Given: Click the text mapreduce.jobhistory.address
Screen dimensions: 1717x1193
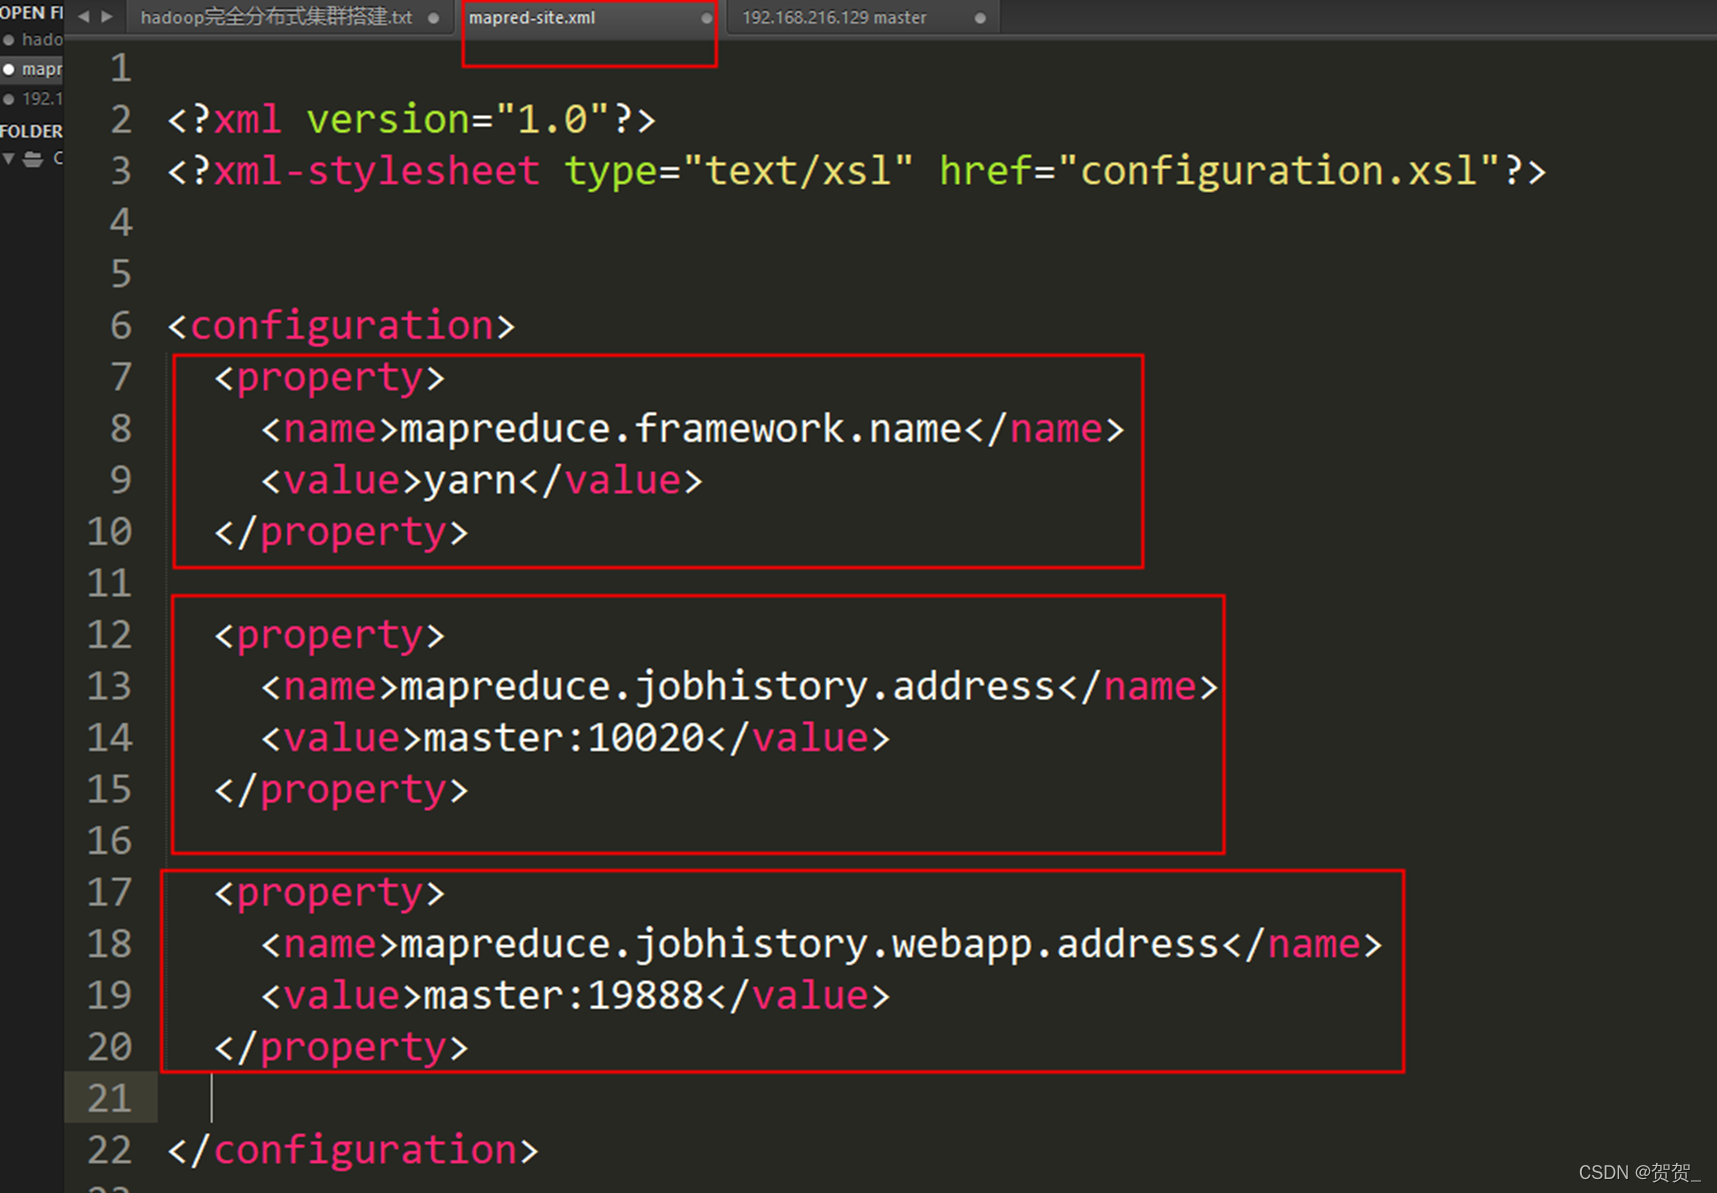Looking at the screenshot, I should (727, 687).
